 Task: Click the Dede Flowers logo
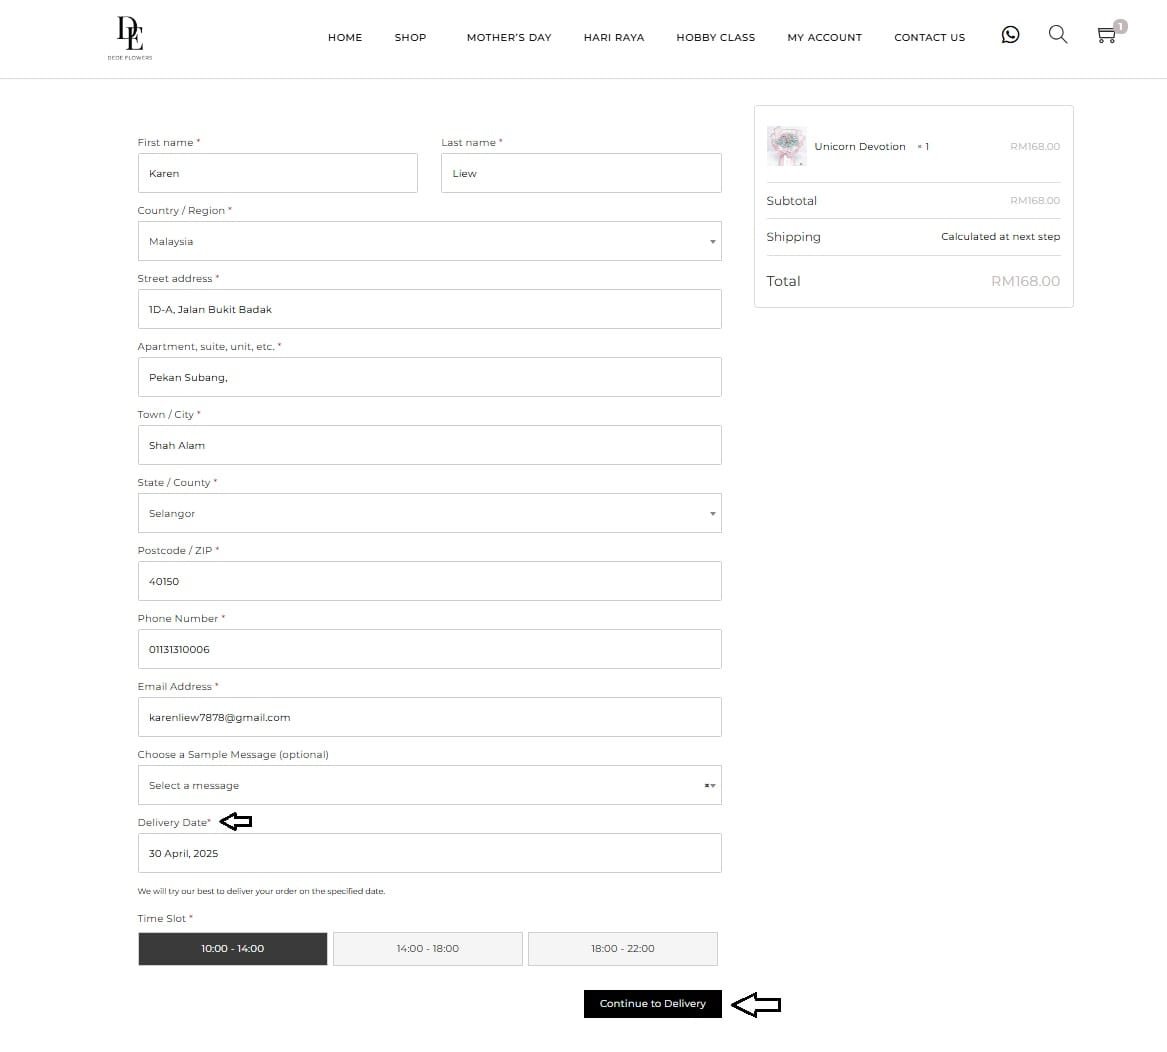(130, 37)
